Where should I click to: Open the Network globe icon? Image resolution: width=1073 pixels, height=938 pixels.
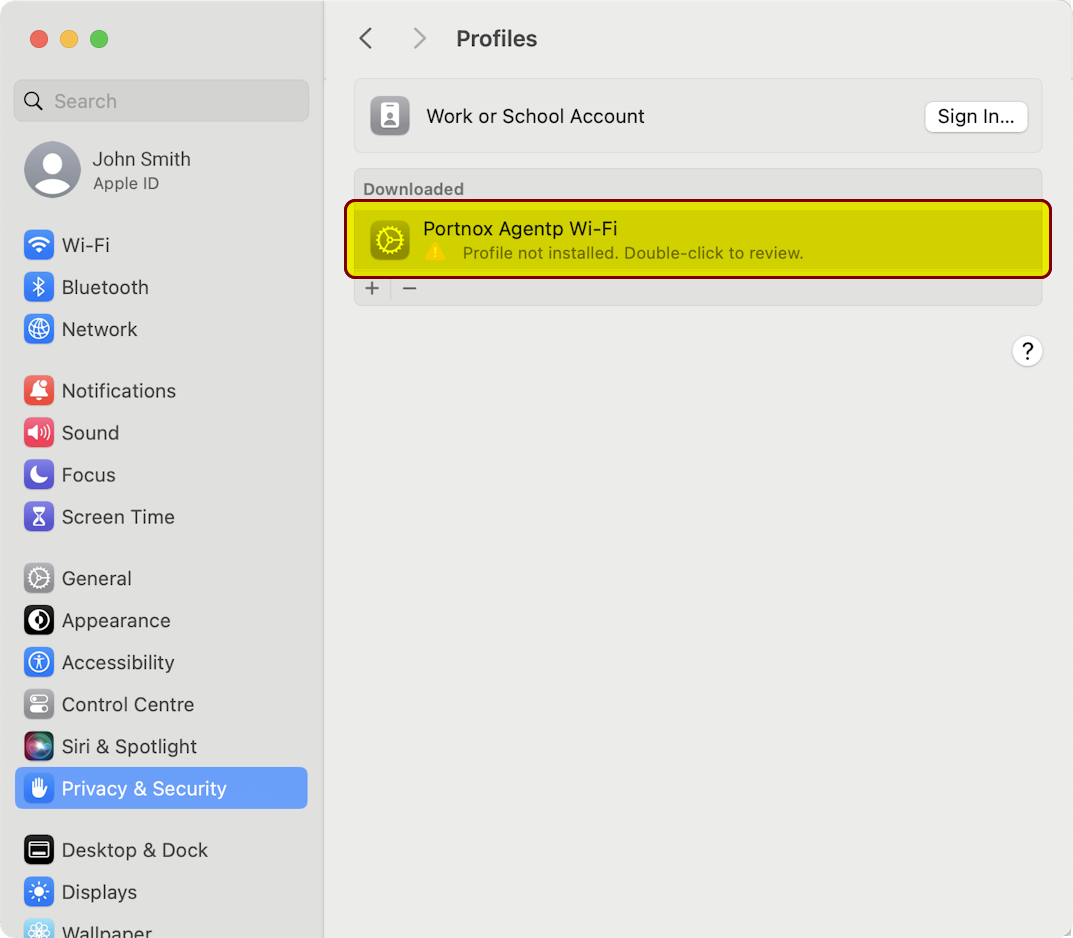(39, 329)
